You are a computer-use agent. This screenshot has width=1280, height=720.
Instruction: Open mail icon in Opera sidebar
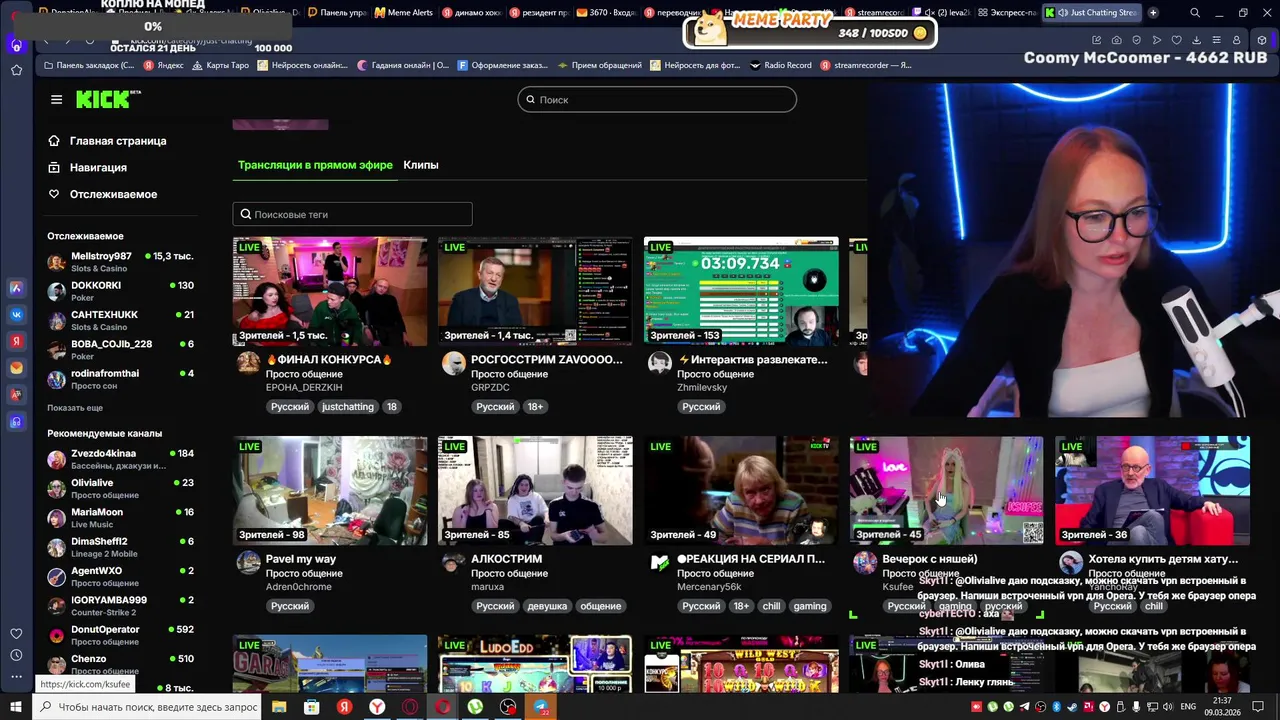tap(16, 368)
